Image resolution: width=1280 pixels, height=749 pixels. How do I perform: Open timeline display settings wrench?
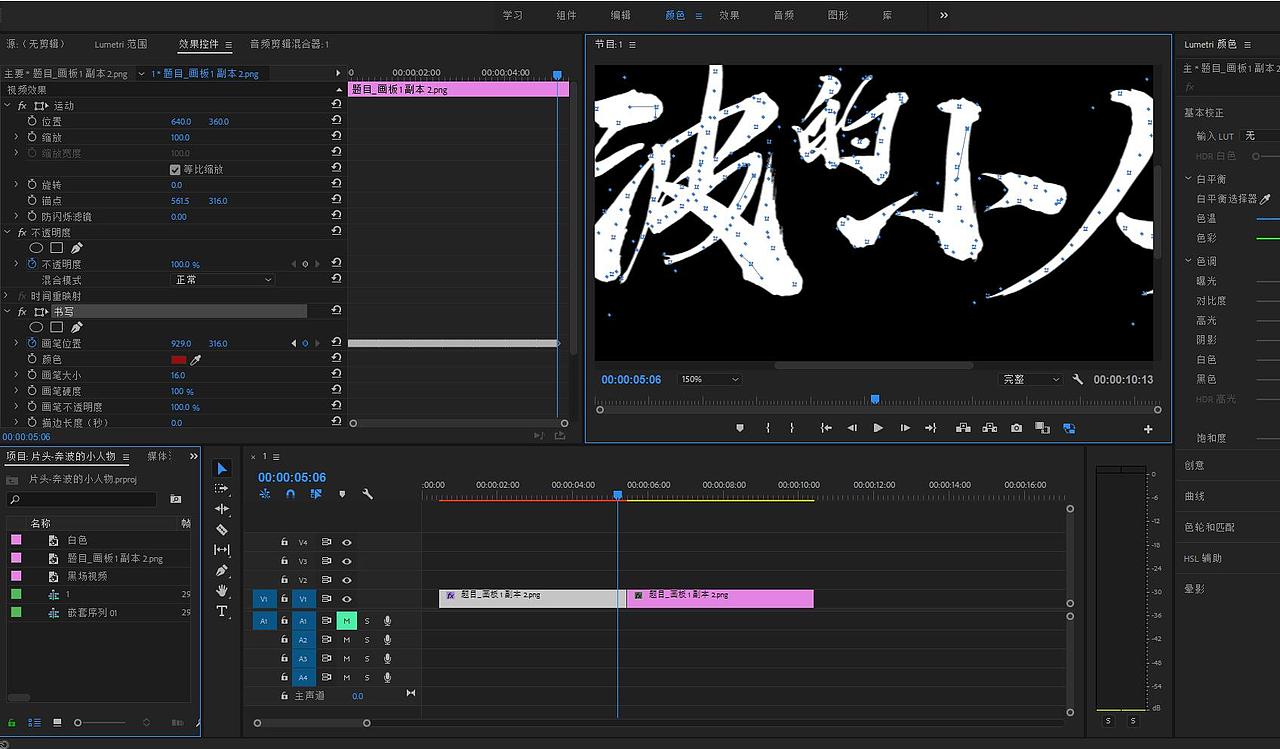[x=367, y=494]
